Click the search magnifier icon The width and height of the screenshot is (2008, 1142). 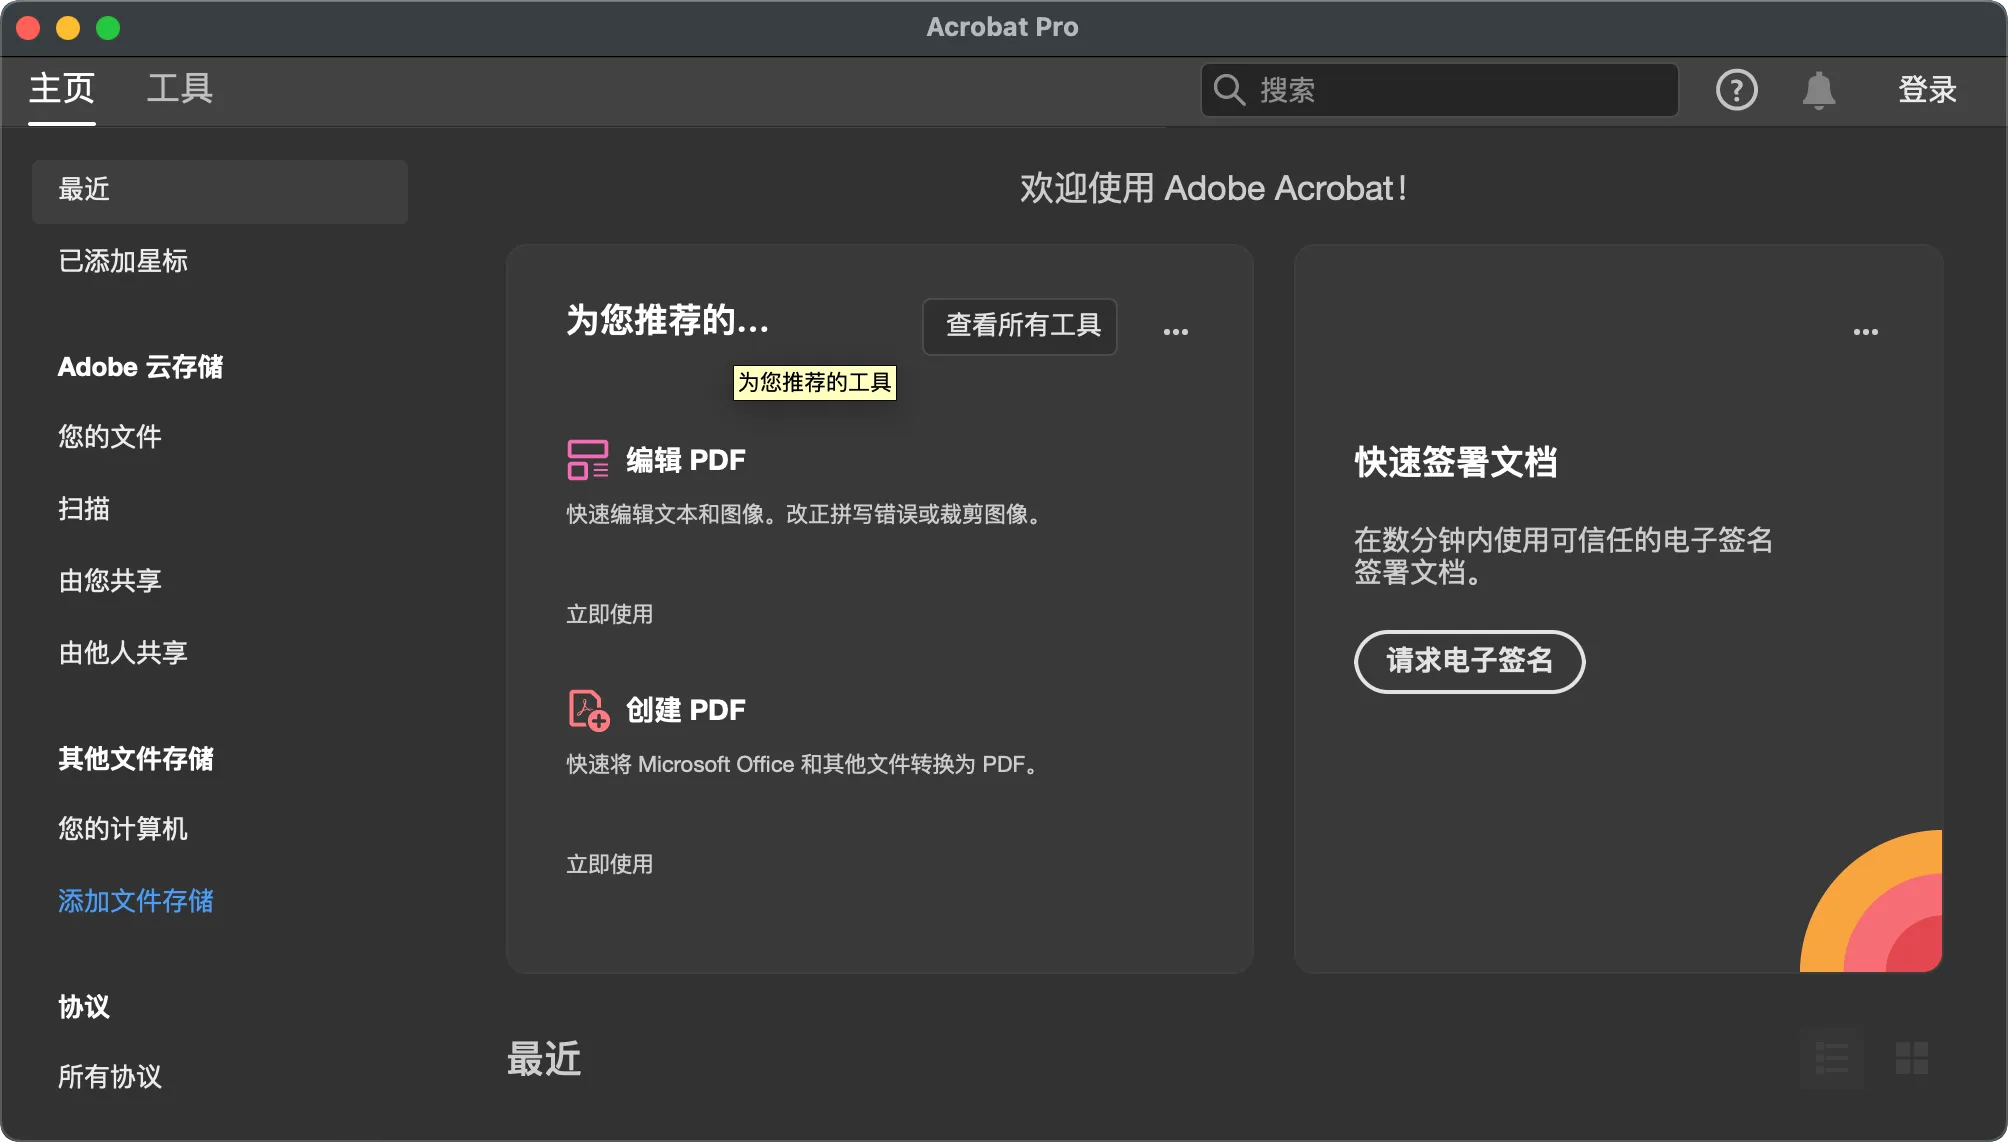coord(1228,90)
